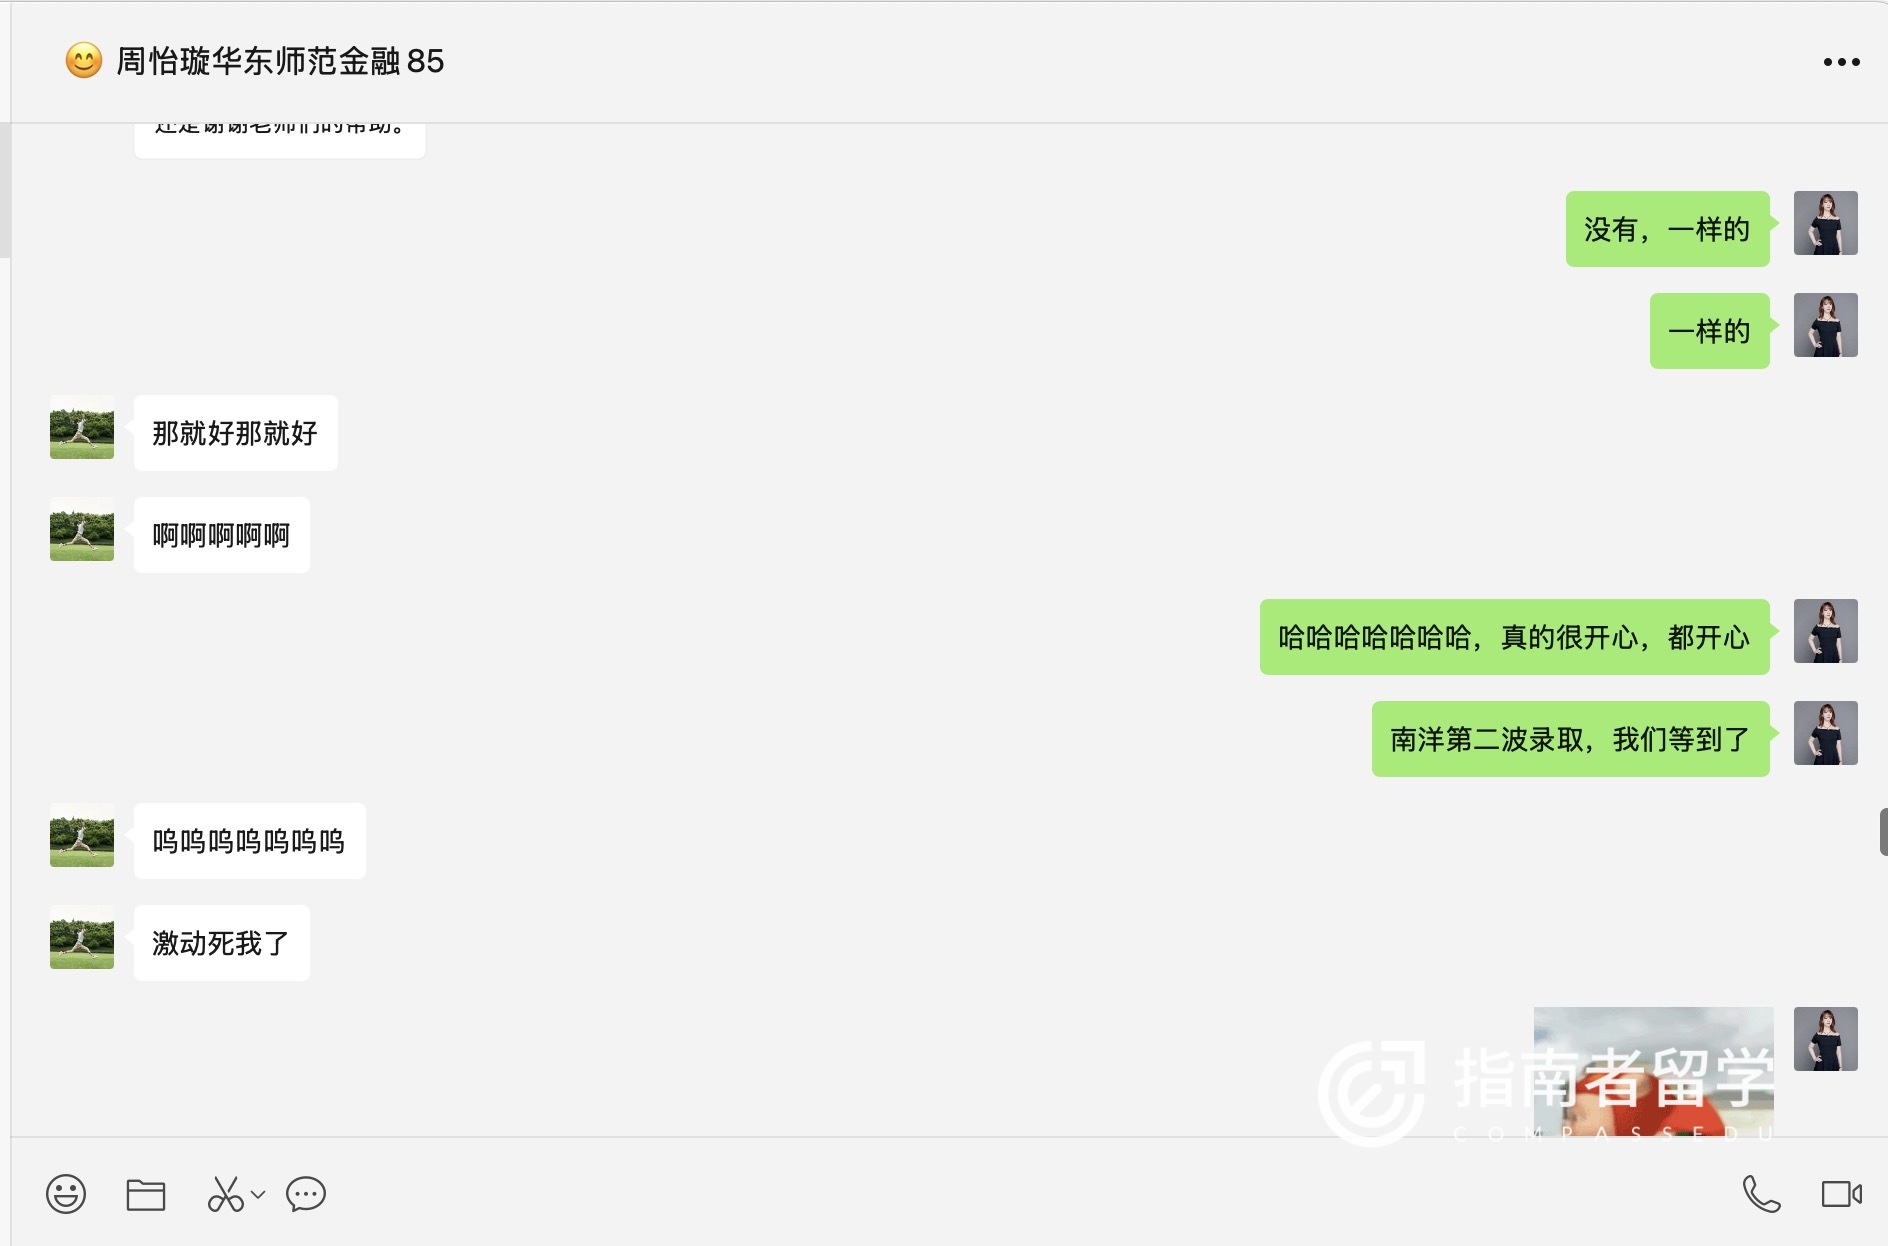Image resolution: width=1888 pixels, height=1246 pixels.
Task: Click the chat scrollbar handle on right edge
Action: 1883,832
